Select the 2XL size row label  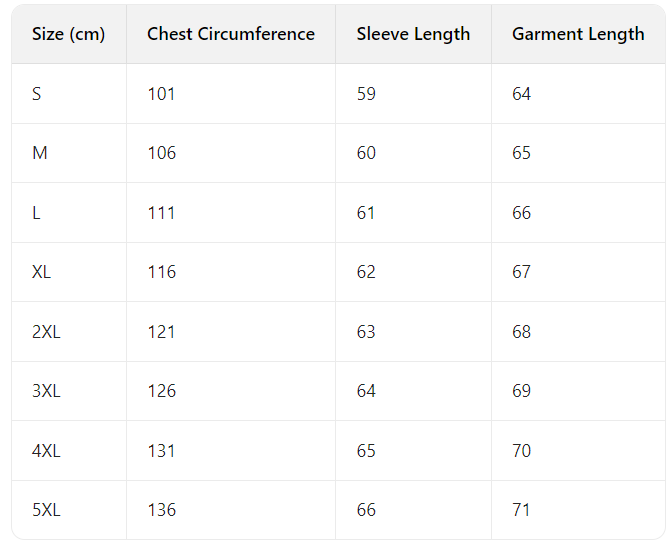[x=46, y=332]
